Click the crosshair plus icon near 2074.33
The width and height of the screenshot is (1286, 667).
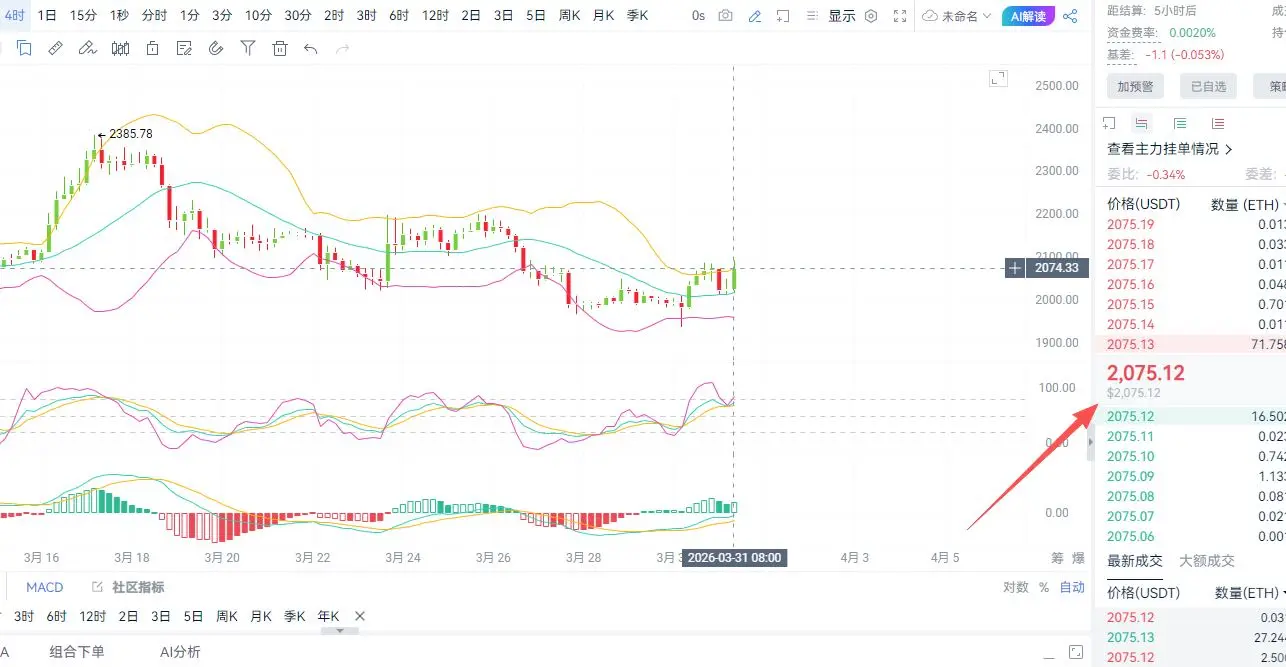click(1015, 268)
